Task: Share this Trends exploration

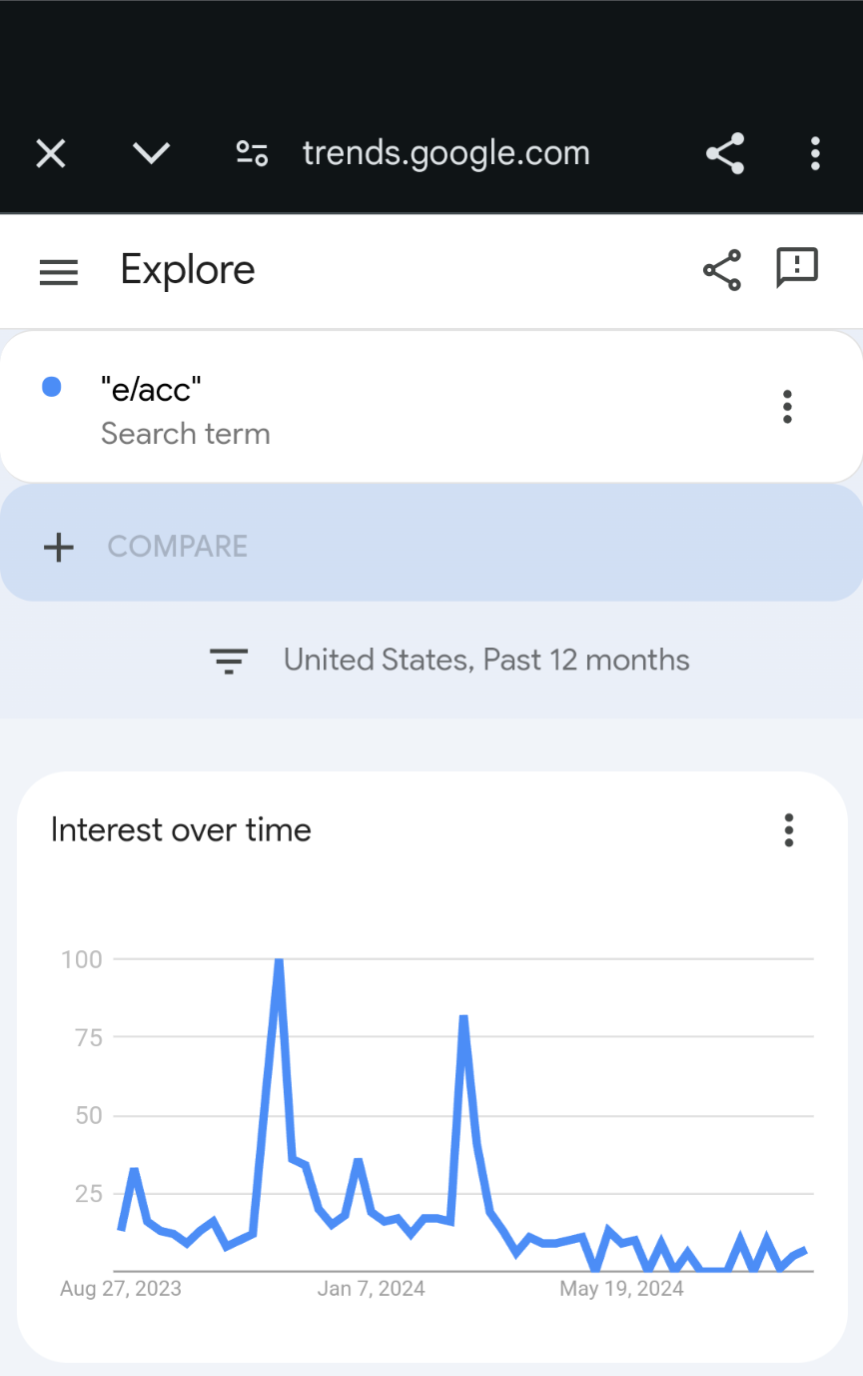Action: click(722, 270)
